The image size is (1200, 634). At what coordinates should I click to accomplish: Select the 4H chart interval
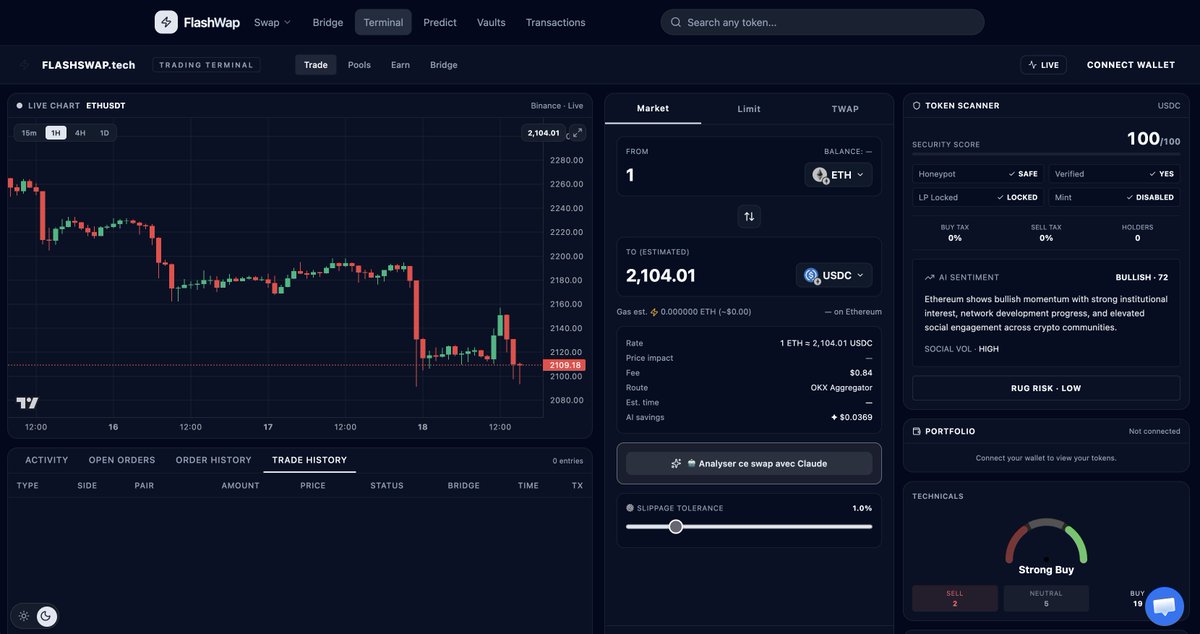click(80, 133)
